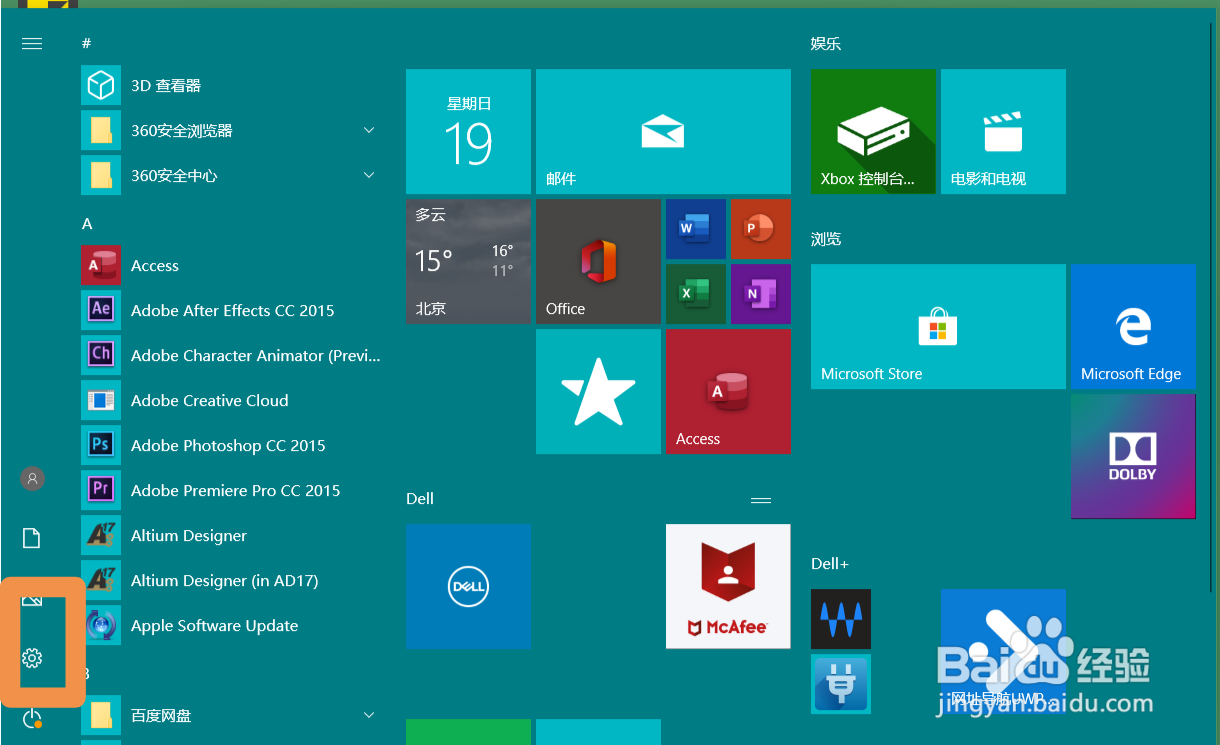This screenshot has width=1220, height=745.
Task: Open the weather tile for 北京
Action: (468, 262)
